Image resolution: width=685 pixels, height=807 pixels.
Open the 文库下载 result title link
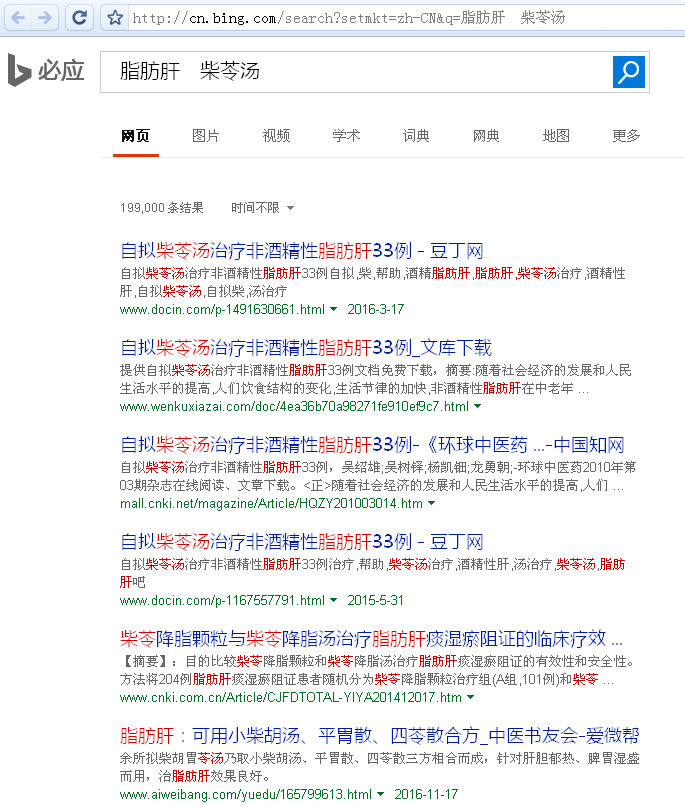[306, 348]
